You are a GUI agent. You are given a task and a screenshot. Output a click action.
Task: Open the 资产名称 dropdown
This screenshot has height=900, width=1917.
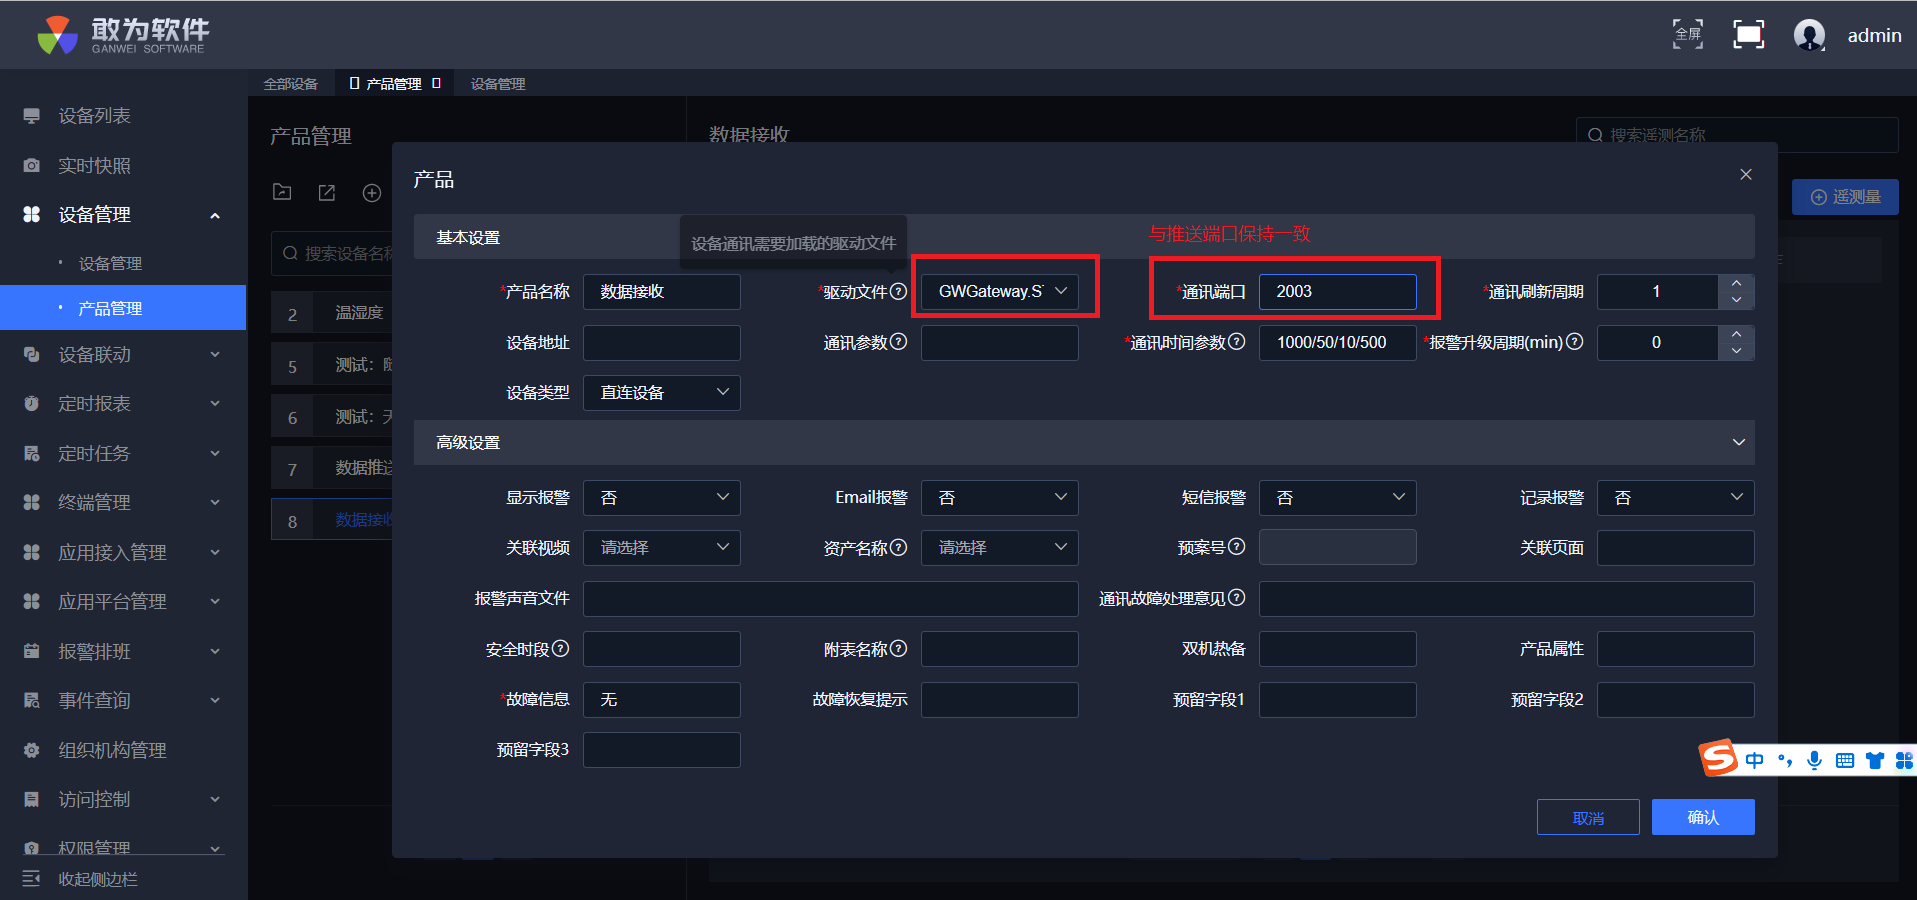coord(1000,548)
